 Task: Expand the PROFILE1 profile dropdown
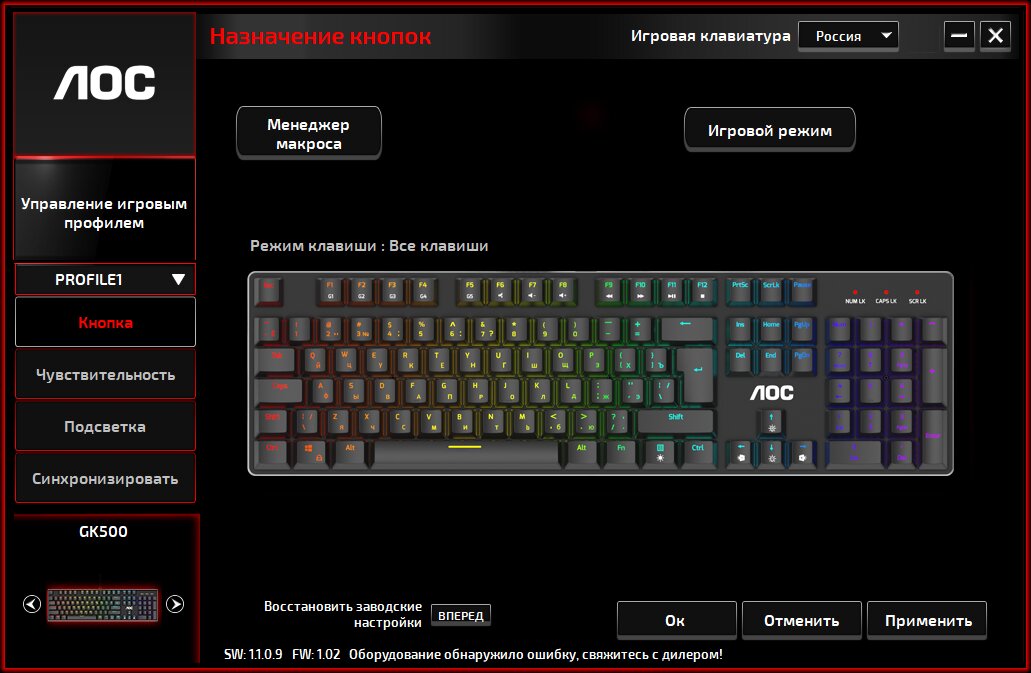[x=105, y=279]
